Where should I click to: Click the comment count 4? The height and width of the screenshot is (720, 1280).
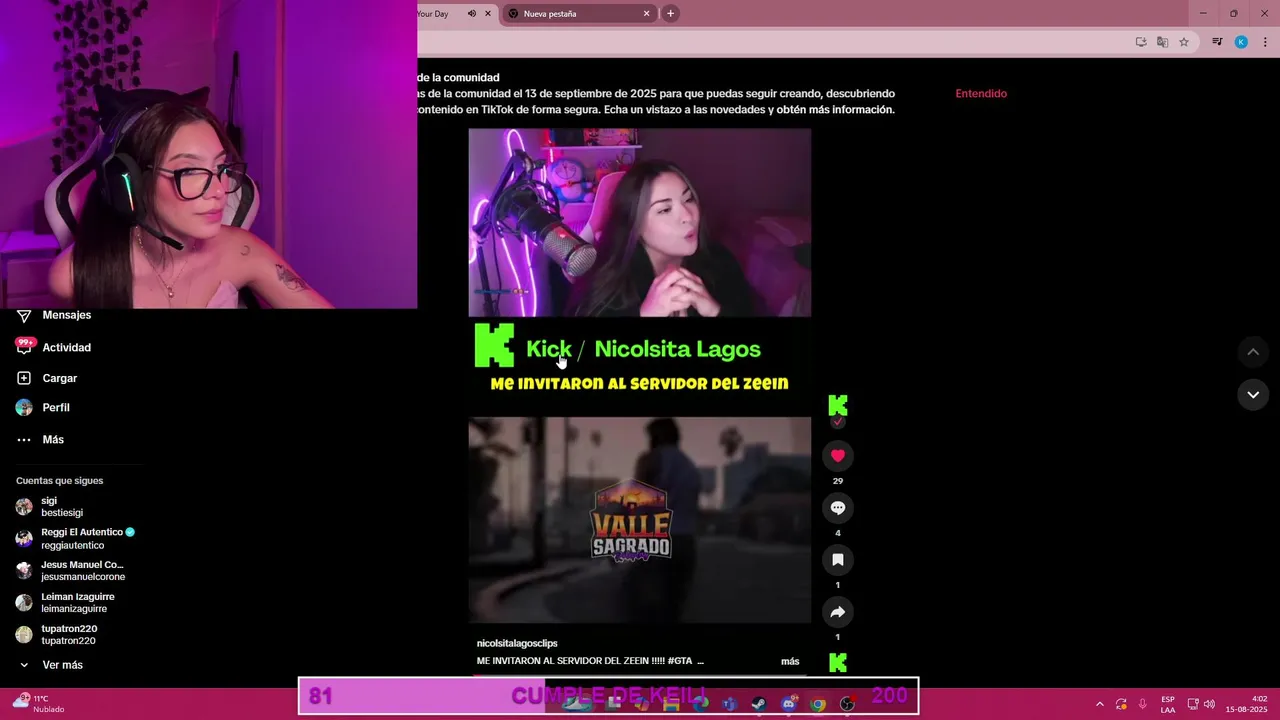tap(838, 533)
